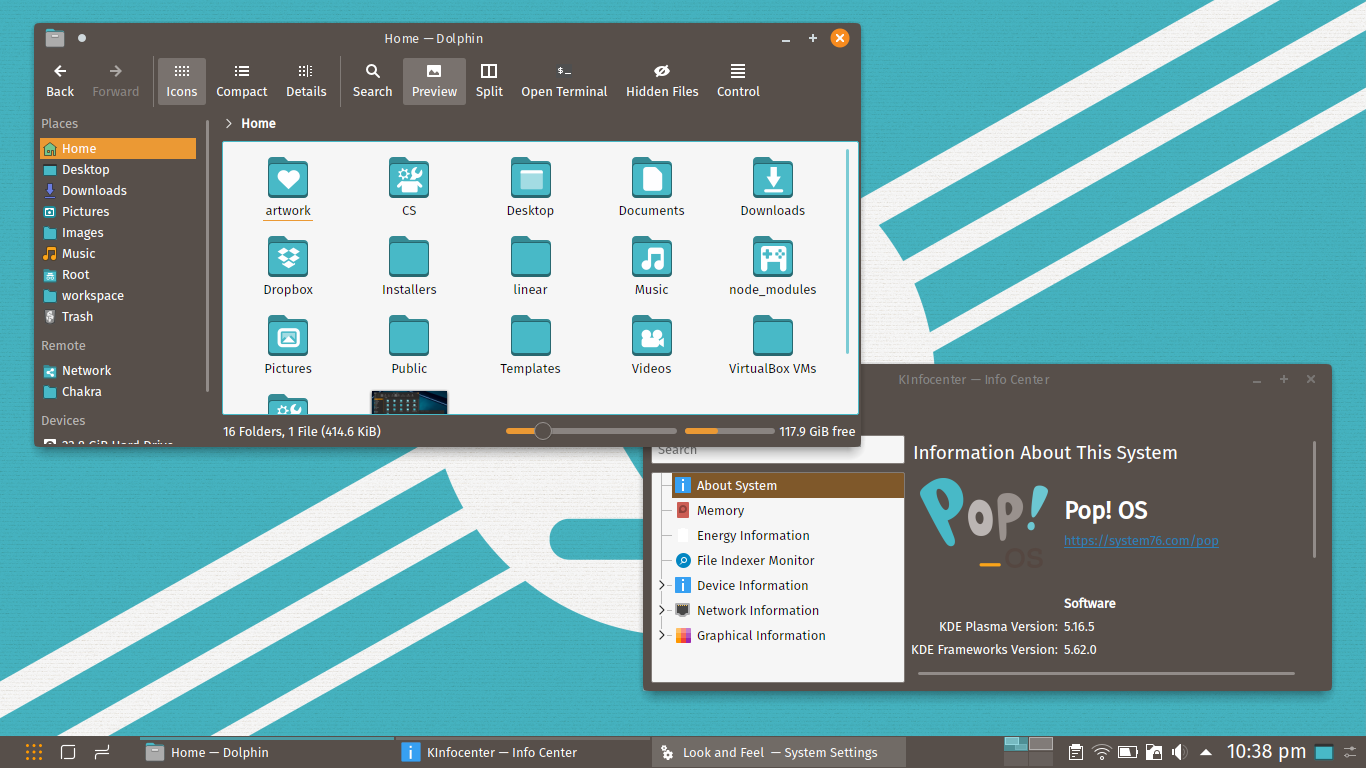Screen dimensions: 1366x768
Task: Open Wi-Fi network tray icon
Action: (1102, 752)
